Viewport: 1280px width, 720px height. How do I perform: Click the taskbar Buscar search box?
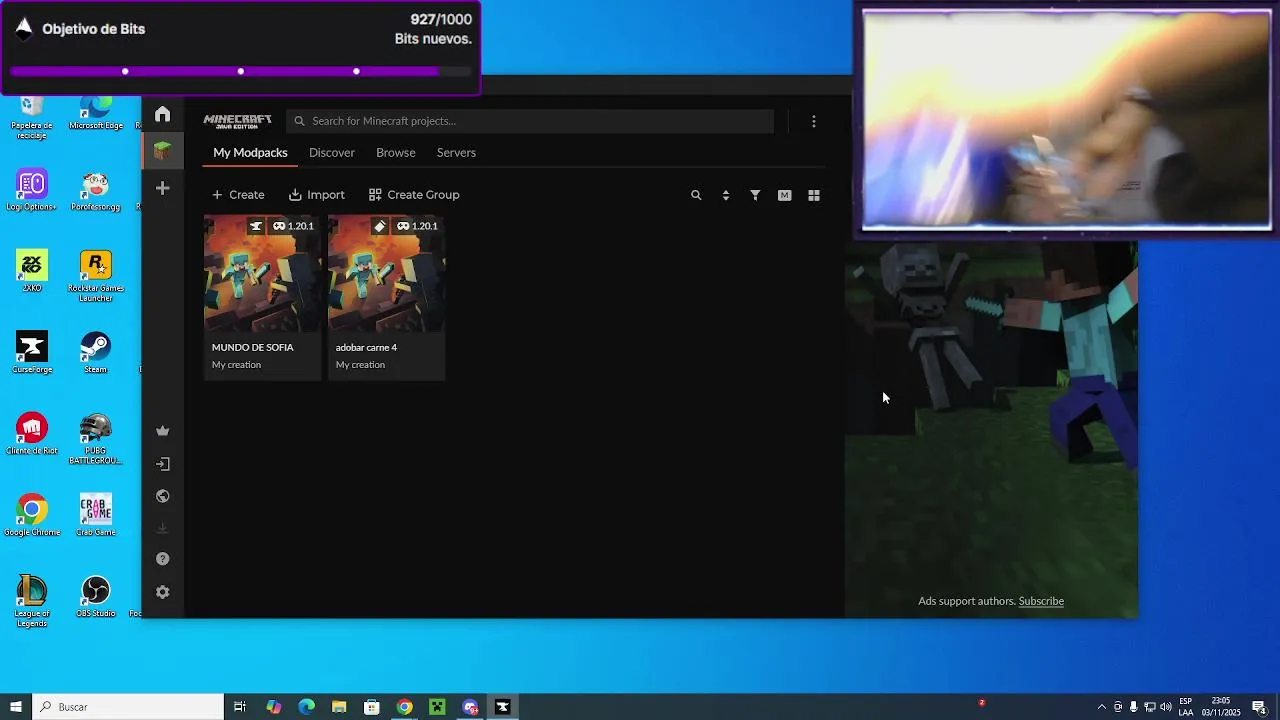pyautogui.click(x=128, y=707)
